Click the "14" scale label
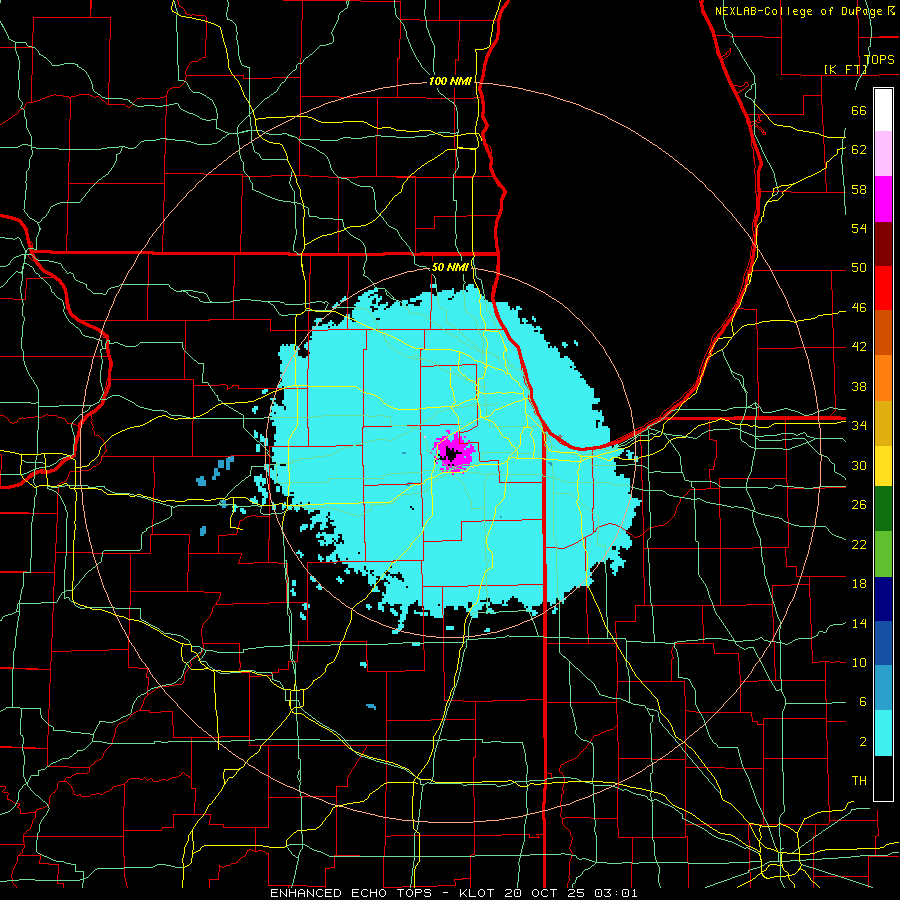 point(859,623)
